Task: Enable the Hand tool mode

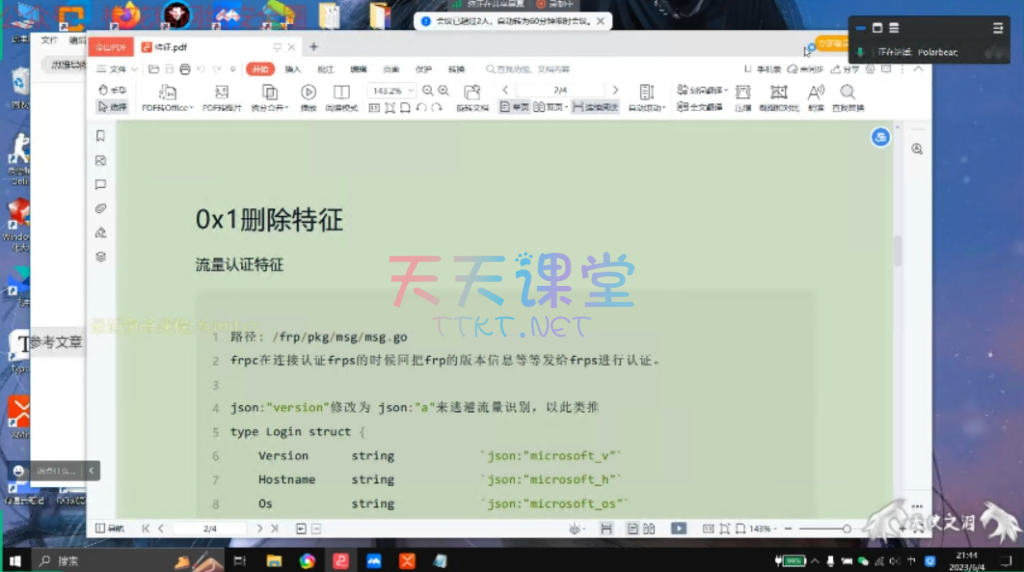Action: (x=112, y=90)
